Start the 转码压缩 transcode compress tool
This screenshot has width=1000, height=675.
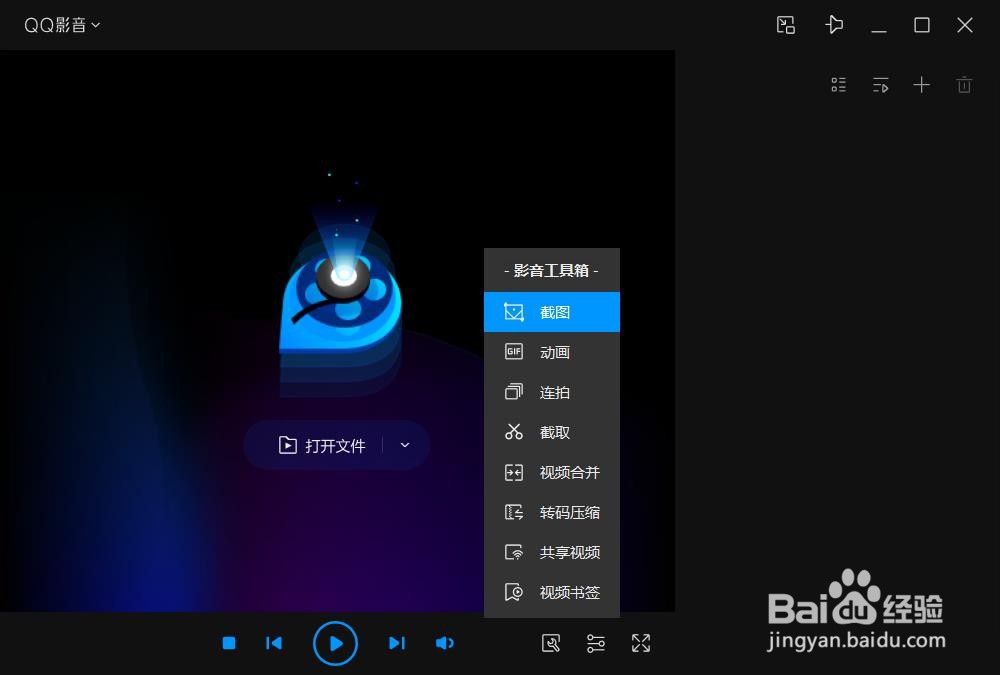552,512
